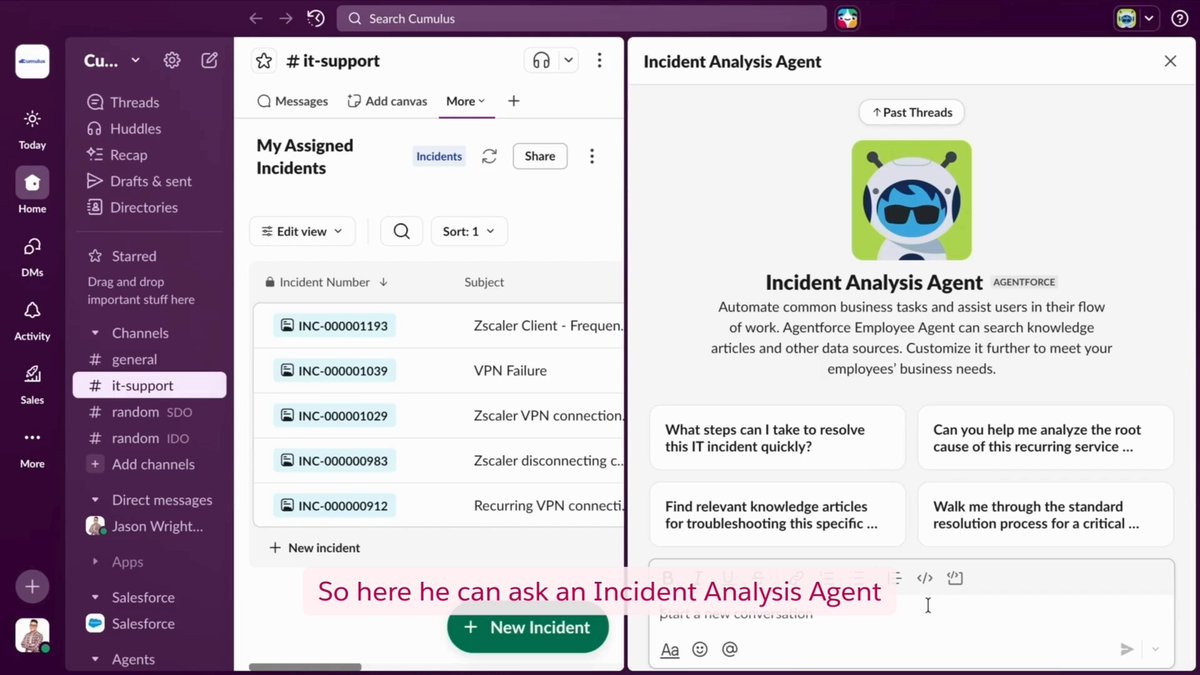
Task: Compose a new message with pencil icon
Action: [x=209, y=60]
